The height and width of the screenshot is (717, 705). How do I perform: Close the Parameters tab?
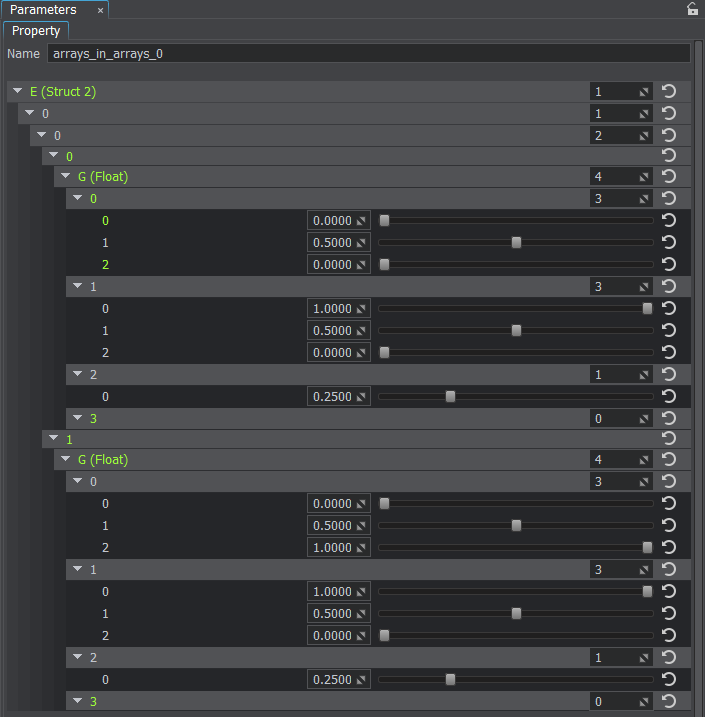click(100, 10)
